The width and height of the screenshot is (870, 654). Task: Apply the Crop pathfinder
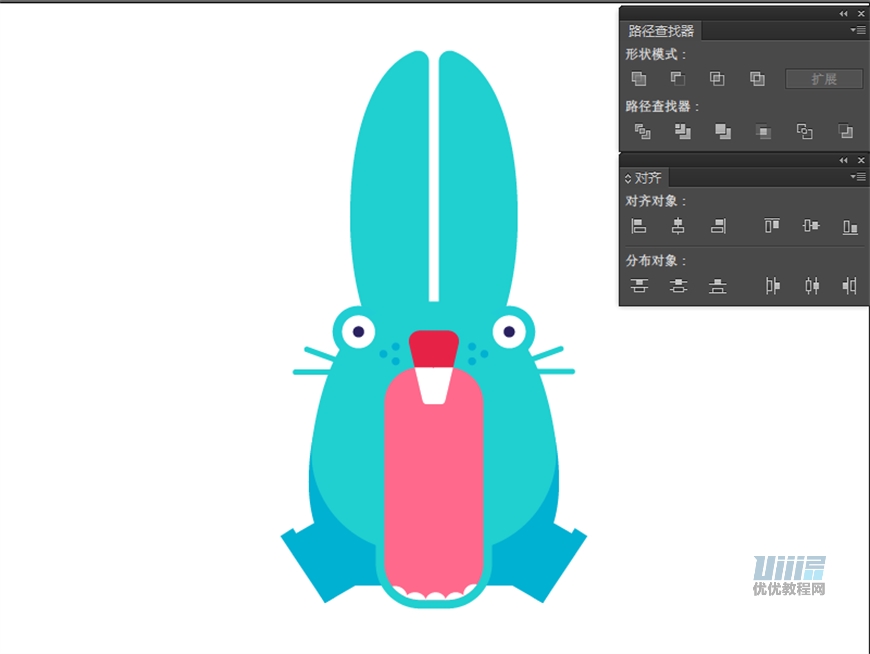(x=763, y=131)
